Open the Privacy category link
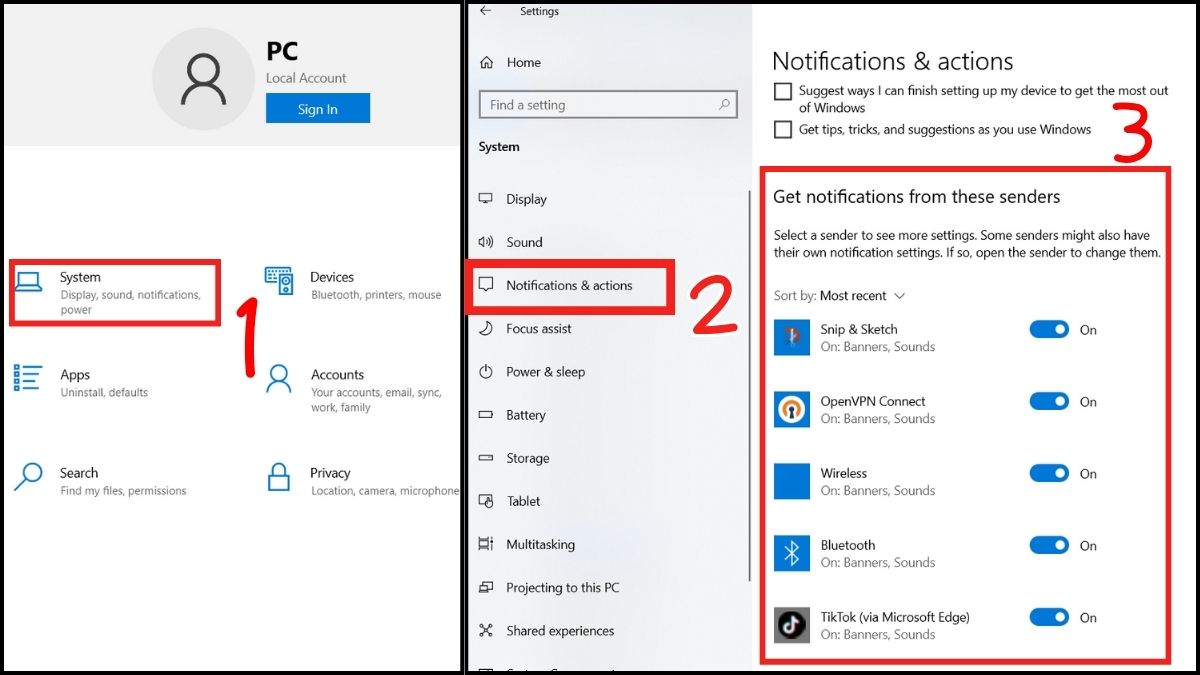The height and width of the screenshot is (675, 1200). [363, 481]
